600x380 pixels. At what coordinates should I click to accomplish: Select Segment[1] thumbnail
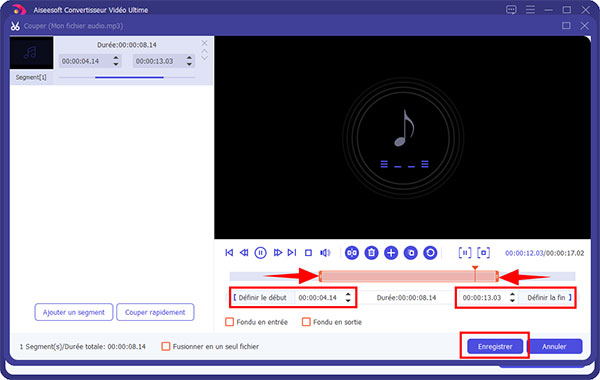31,53
